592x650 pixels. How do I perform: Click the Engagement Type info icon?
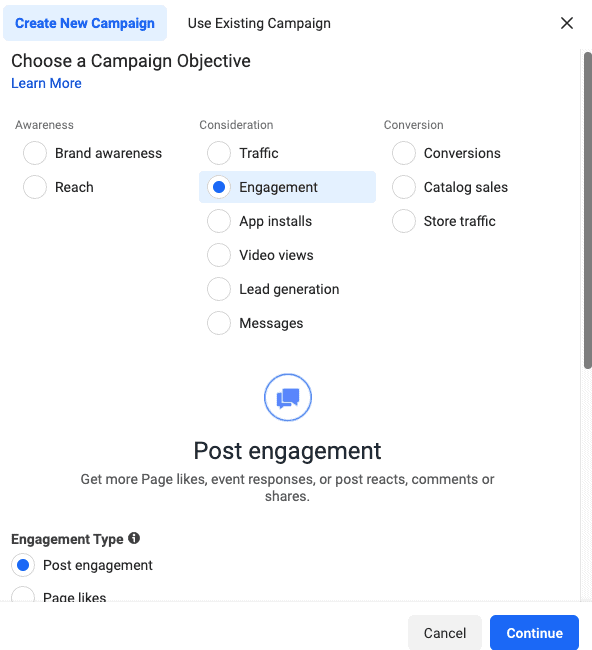pyautogui.click(x=134, y=538)
